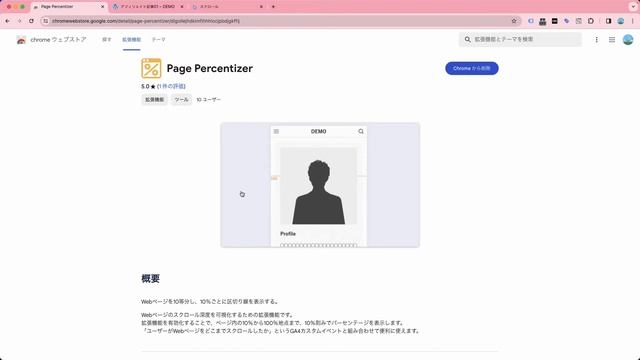This screenshot has height=360, width=640.
Task: Click the browser address bar URL
Action: point(146,21)
